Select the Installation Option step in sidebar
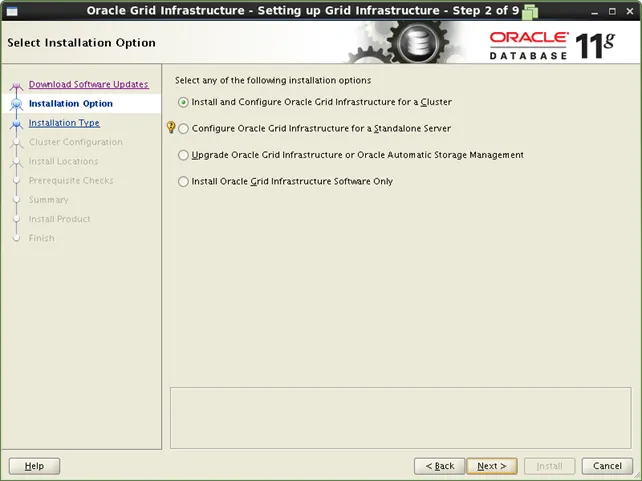The height and width of the screenshot is (481, 642). click(71, 104)
